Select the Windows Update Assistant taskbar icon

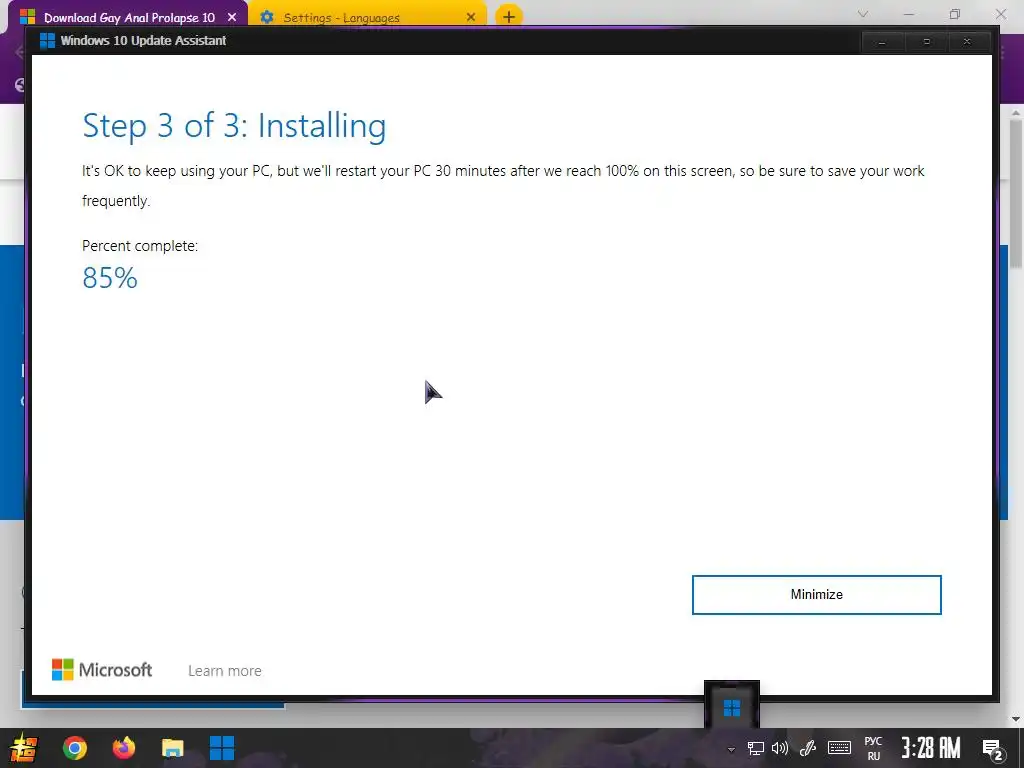click(221, 748)
